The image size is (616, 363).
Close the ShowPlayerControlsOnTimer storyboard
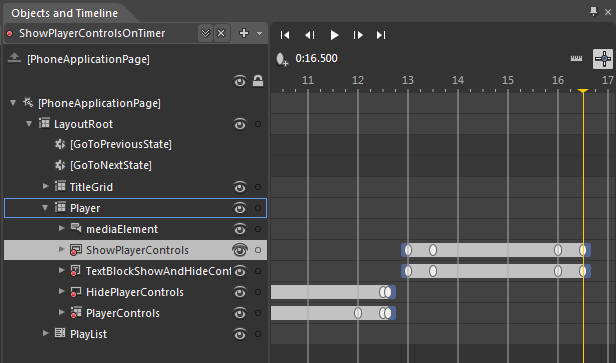click(221, 33)
